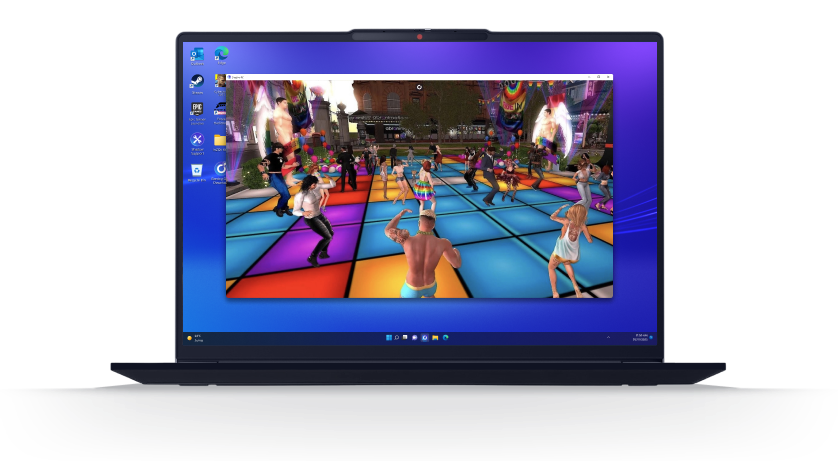The image size is (838, 461).
Task: Open the Chat icon on the taskbar
Action: (x=415, y=338)
